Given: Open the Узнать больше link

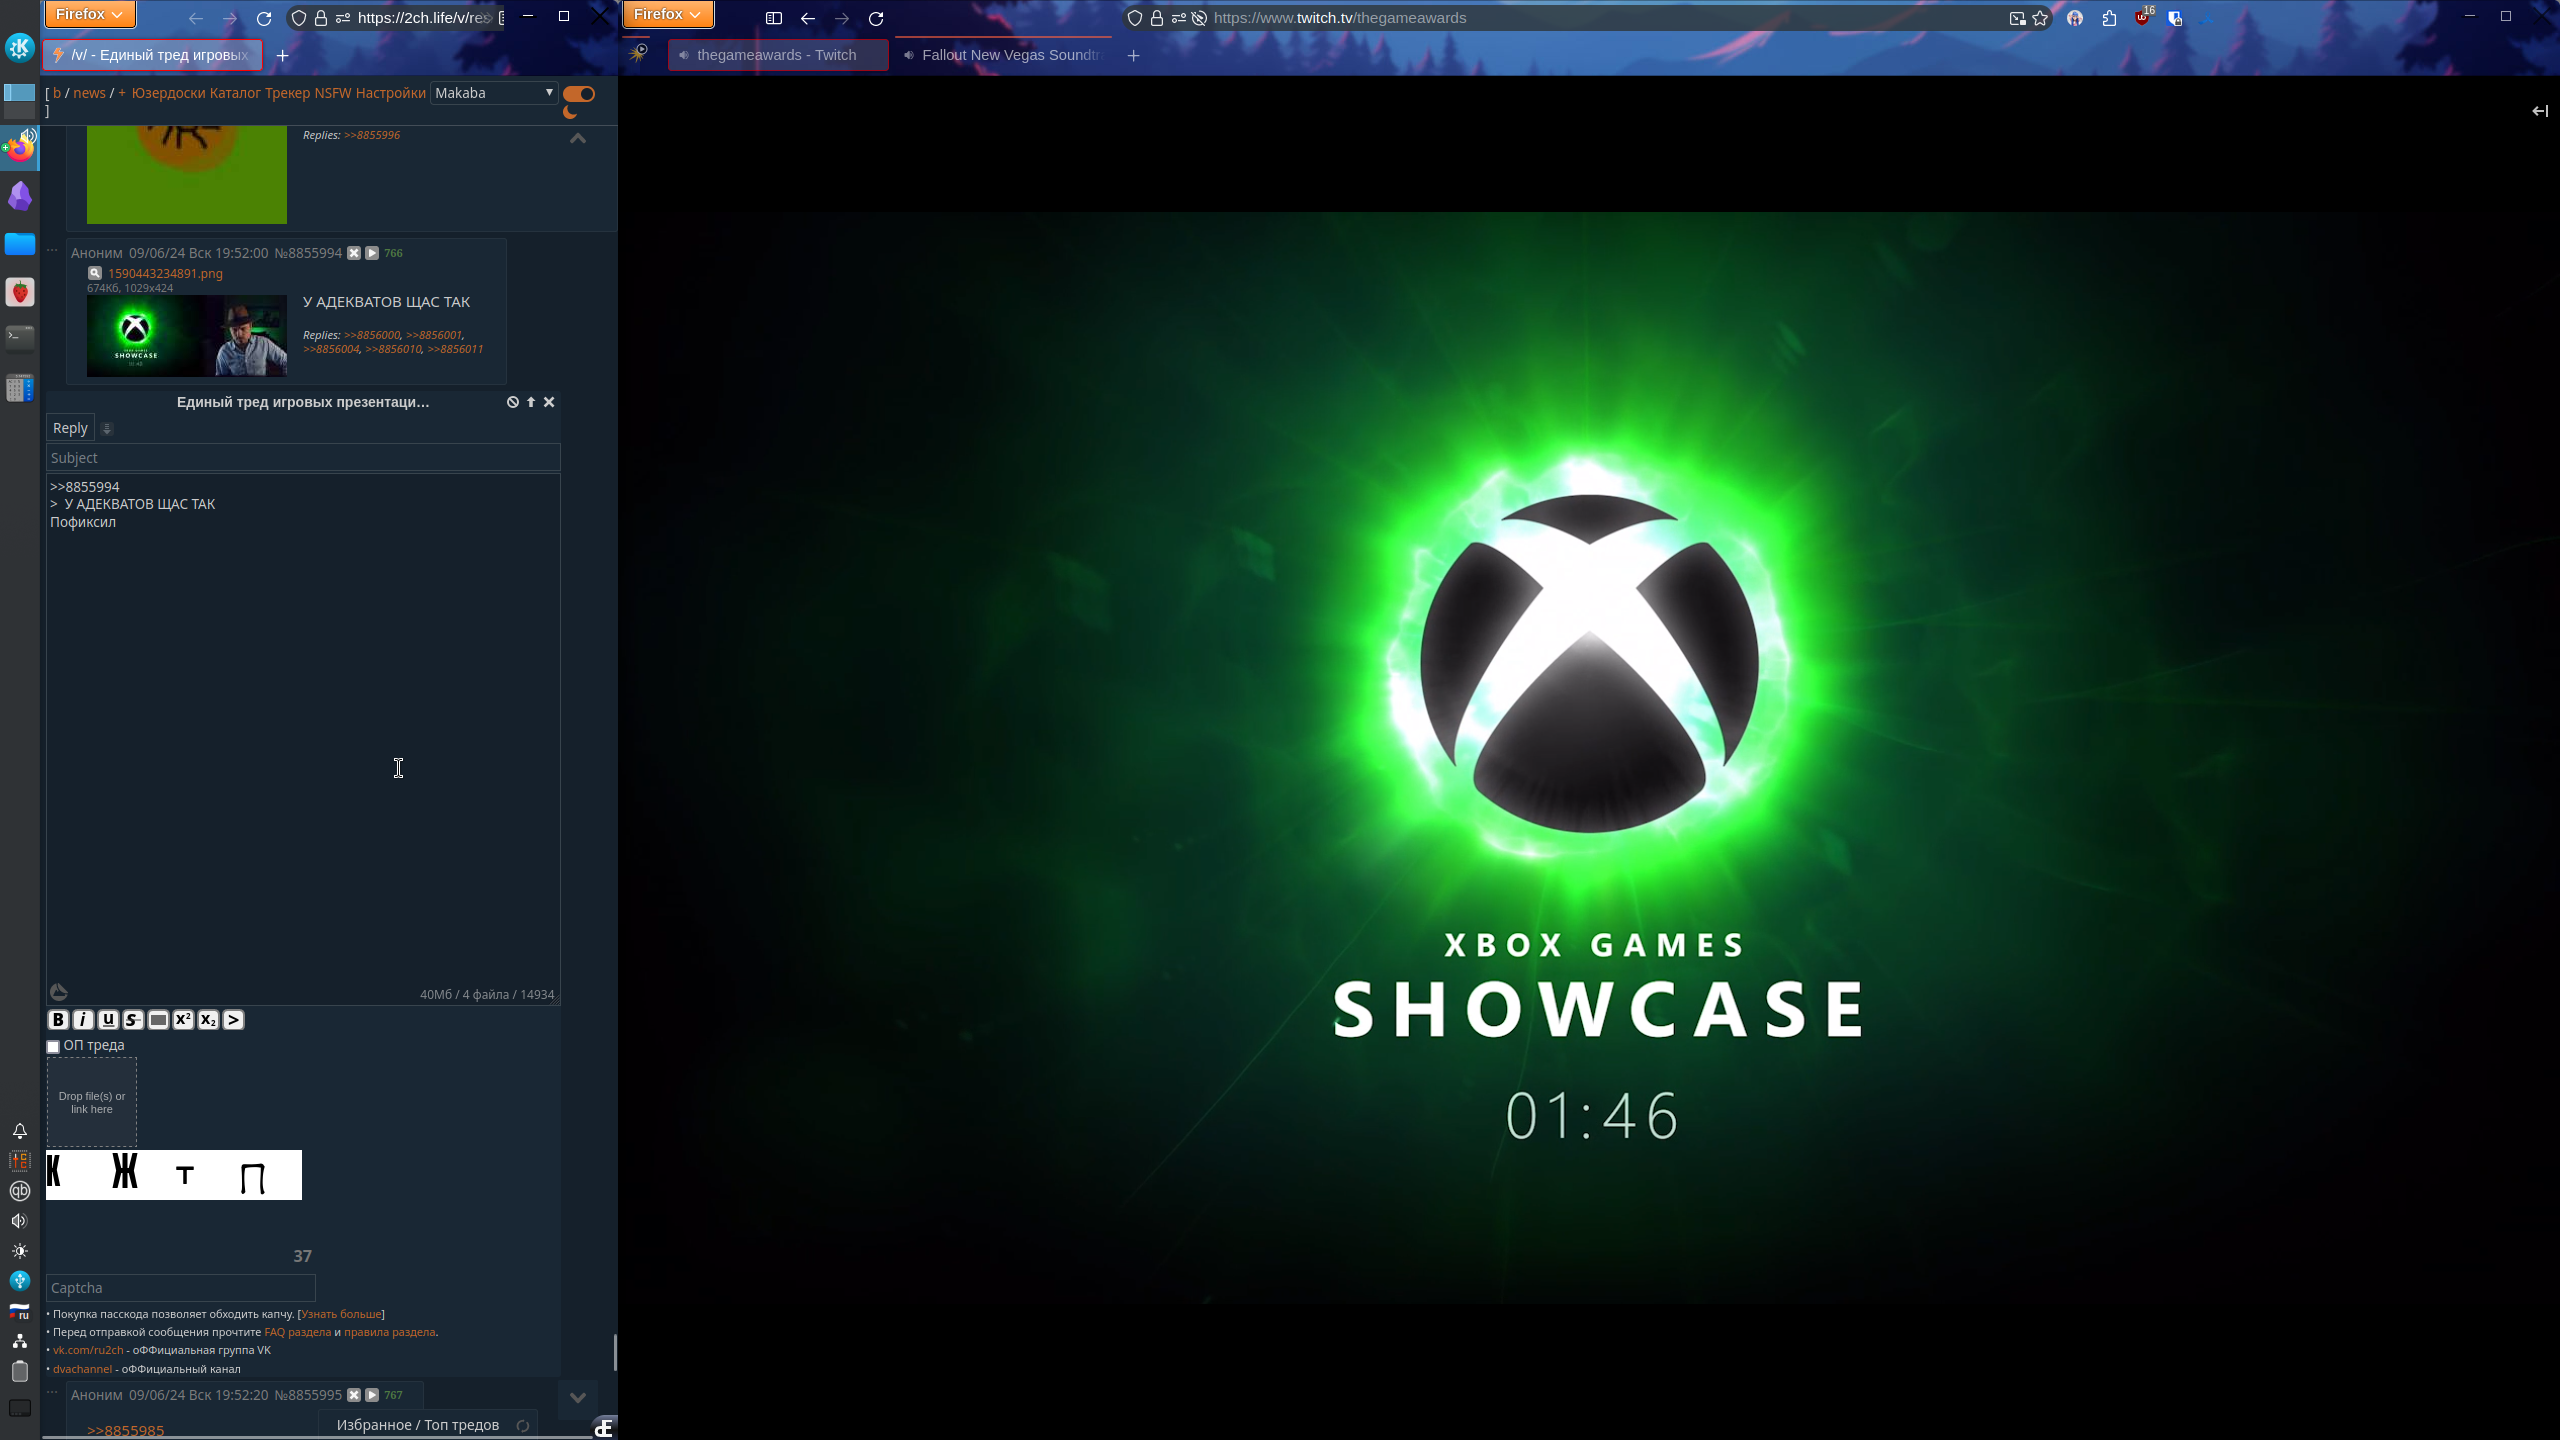Looking at the screenshot, I should click(341, 1314).
